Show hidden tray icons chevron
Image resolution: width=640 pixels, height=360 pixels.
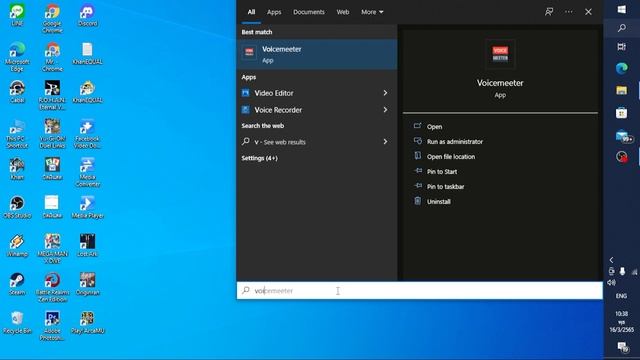(x=611, y=260)
